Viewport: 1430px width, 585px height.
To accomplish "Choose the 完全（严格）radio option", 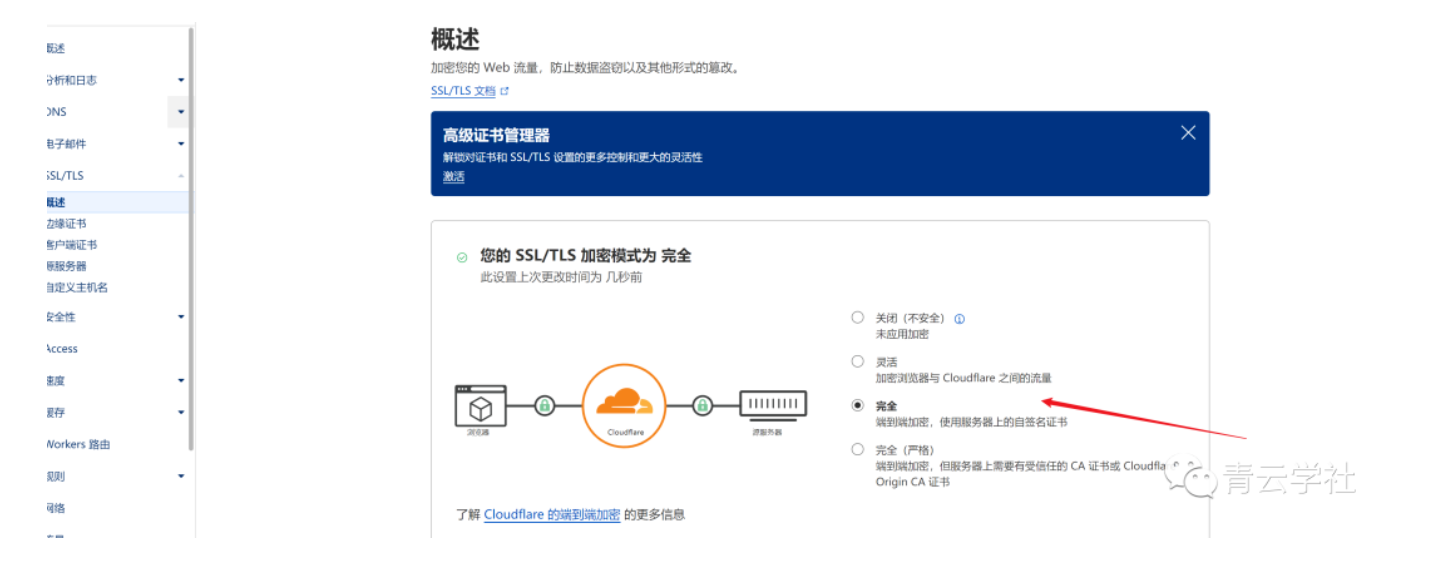I will click(x=857, y=450).
